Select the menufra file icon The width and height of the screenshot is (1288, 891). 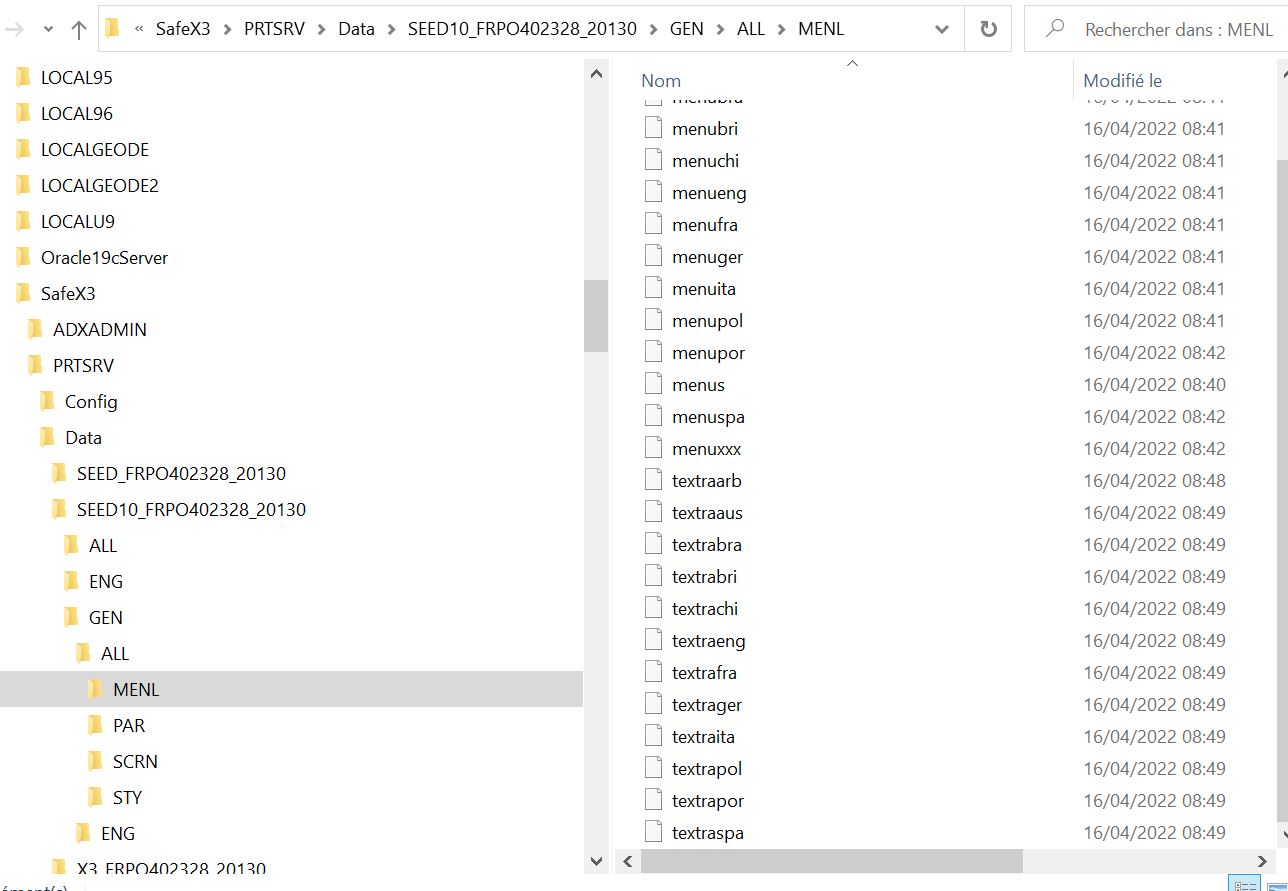pyautogui.click(x=654, y=225)
